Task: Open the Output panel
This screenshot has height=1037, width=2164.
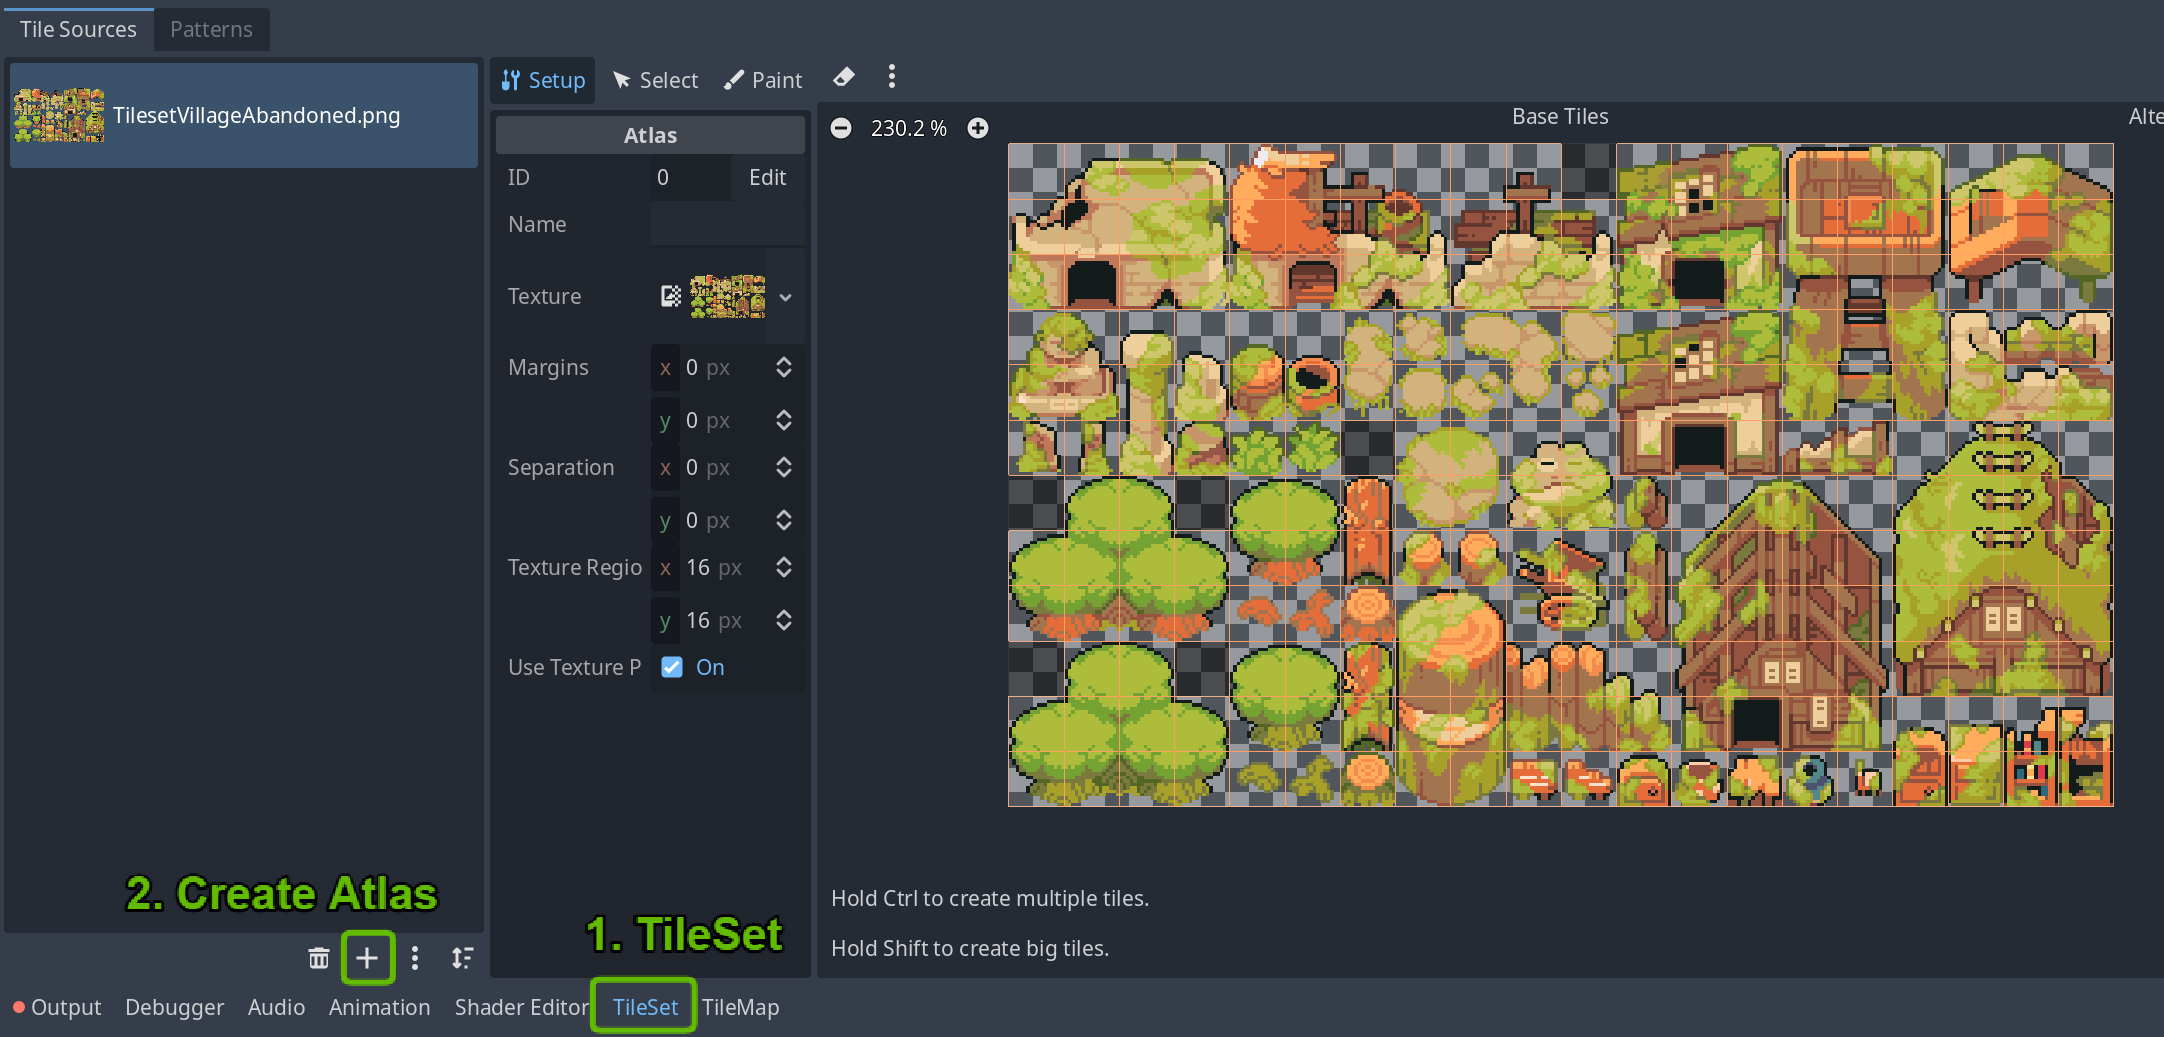Action: click(65, 1007)
